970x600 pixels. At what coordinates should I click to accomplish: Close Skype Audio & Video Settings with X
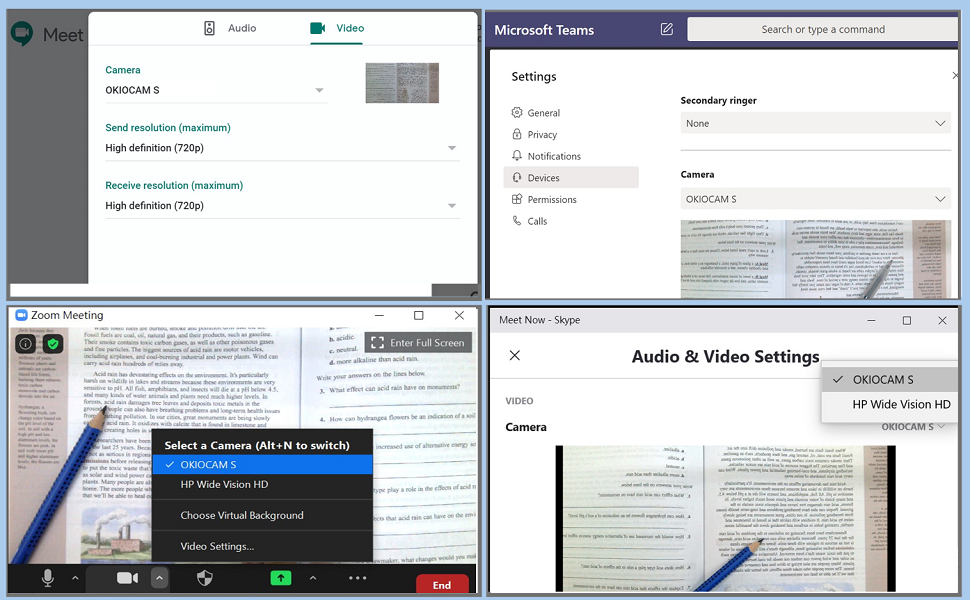[515, 355]
